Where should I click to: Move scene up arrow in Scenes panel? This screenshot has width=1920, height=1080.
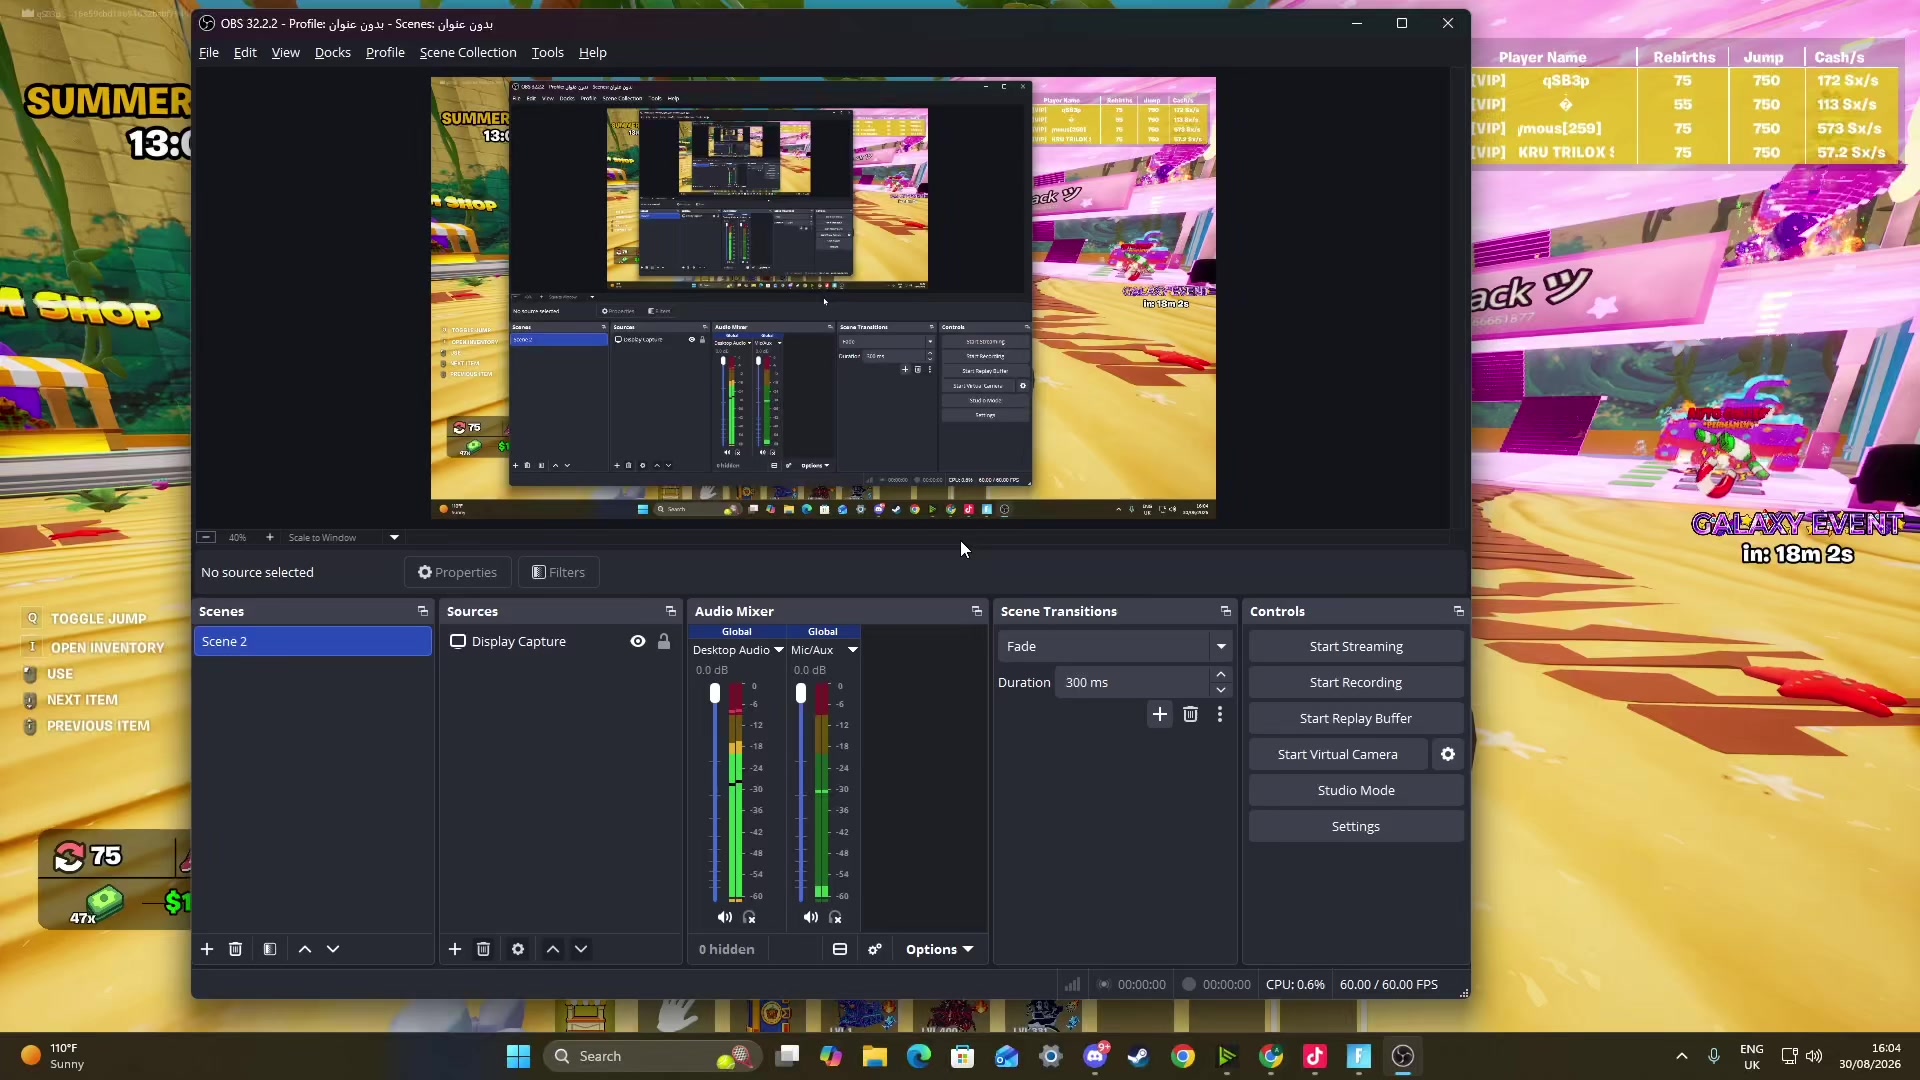coord(305,949)
